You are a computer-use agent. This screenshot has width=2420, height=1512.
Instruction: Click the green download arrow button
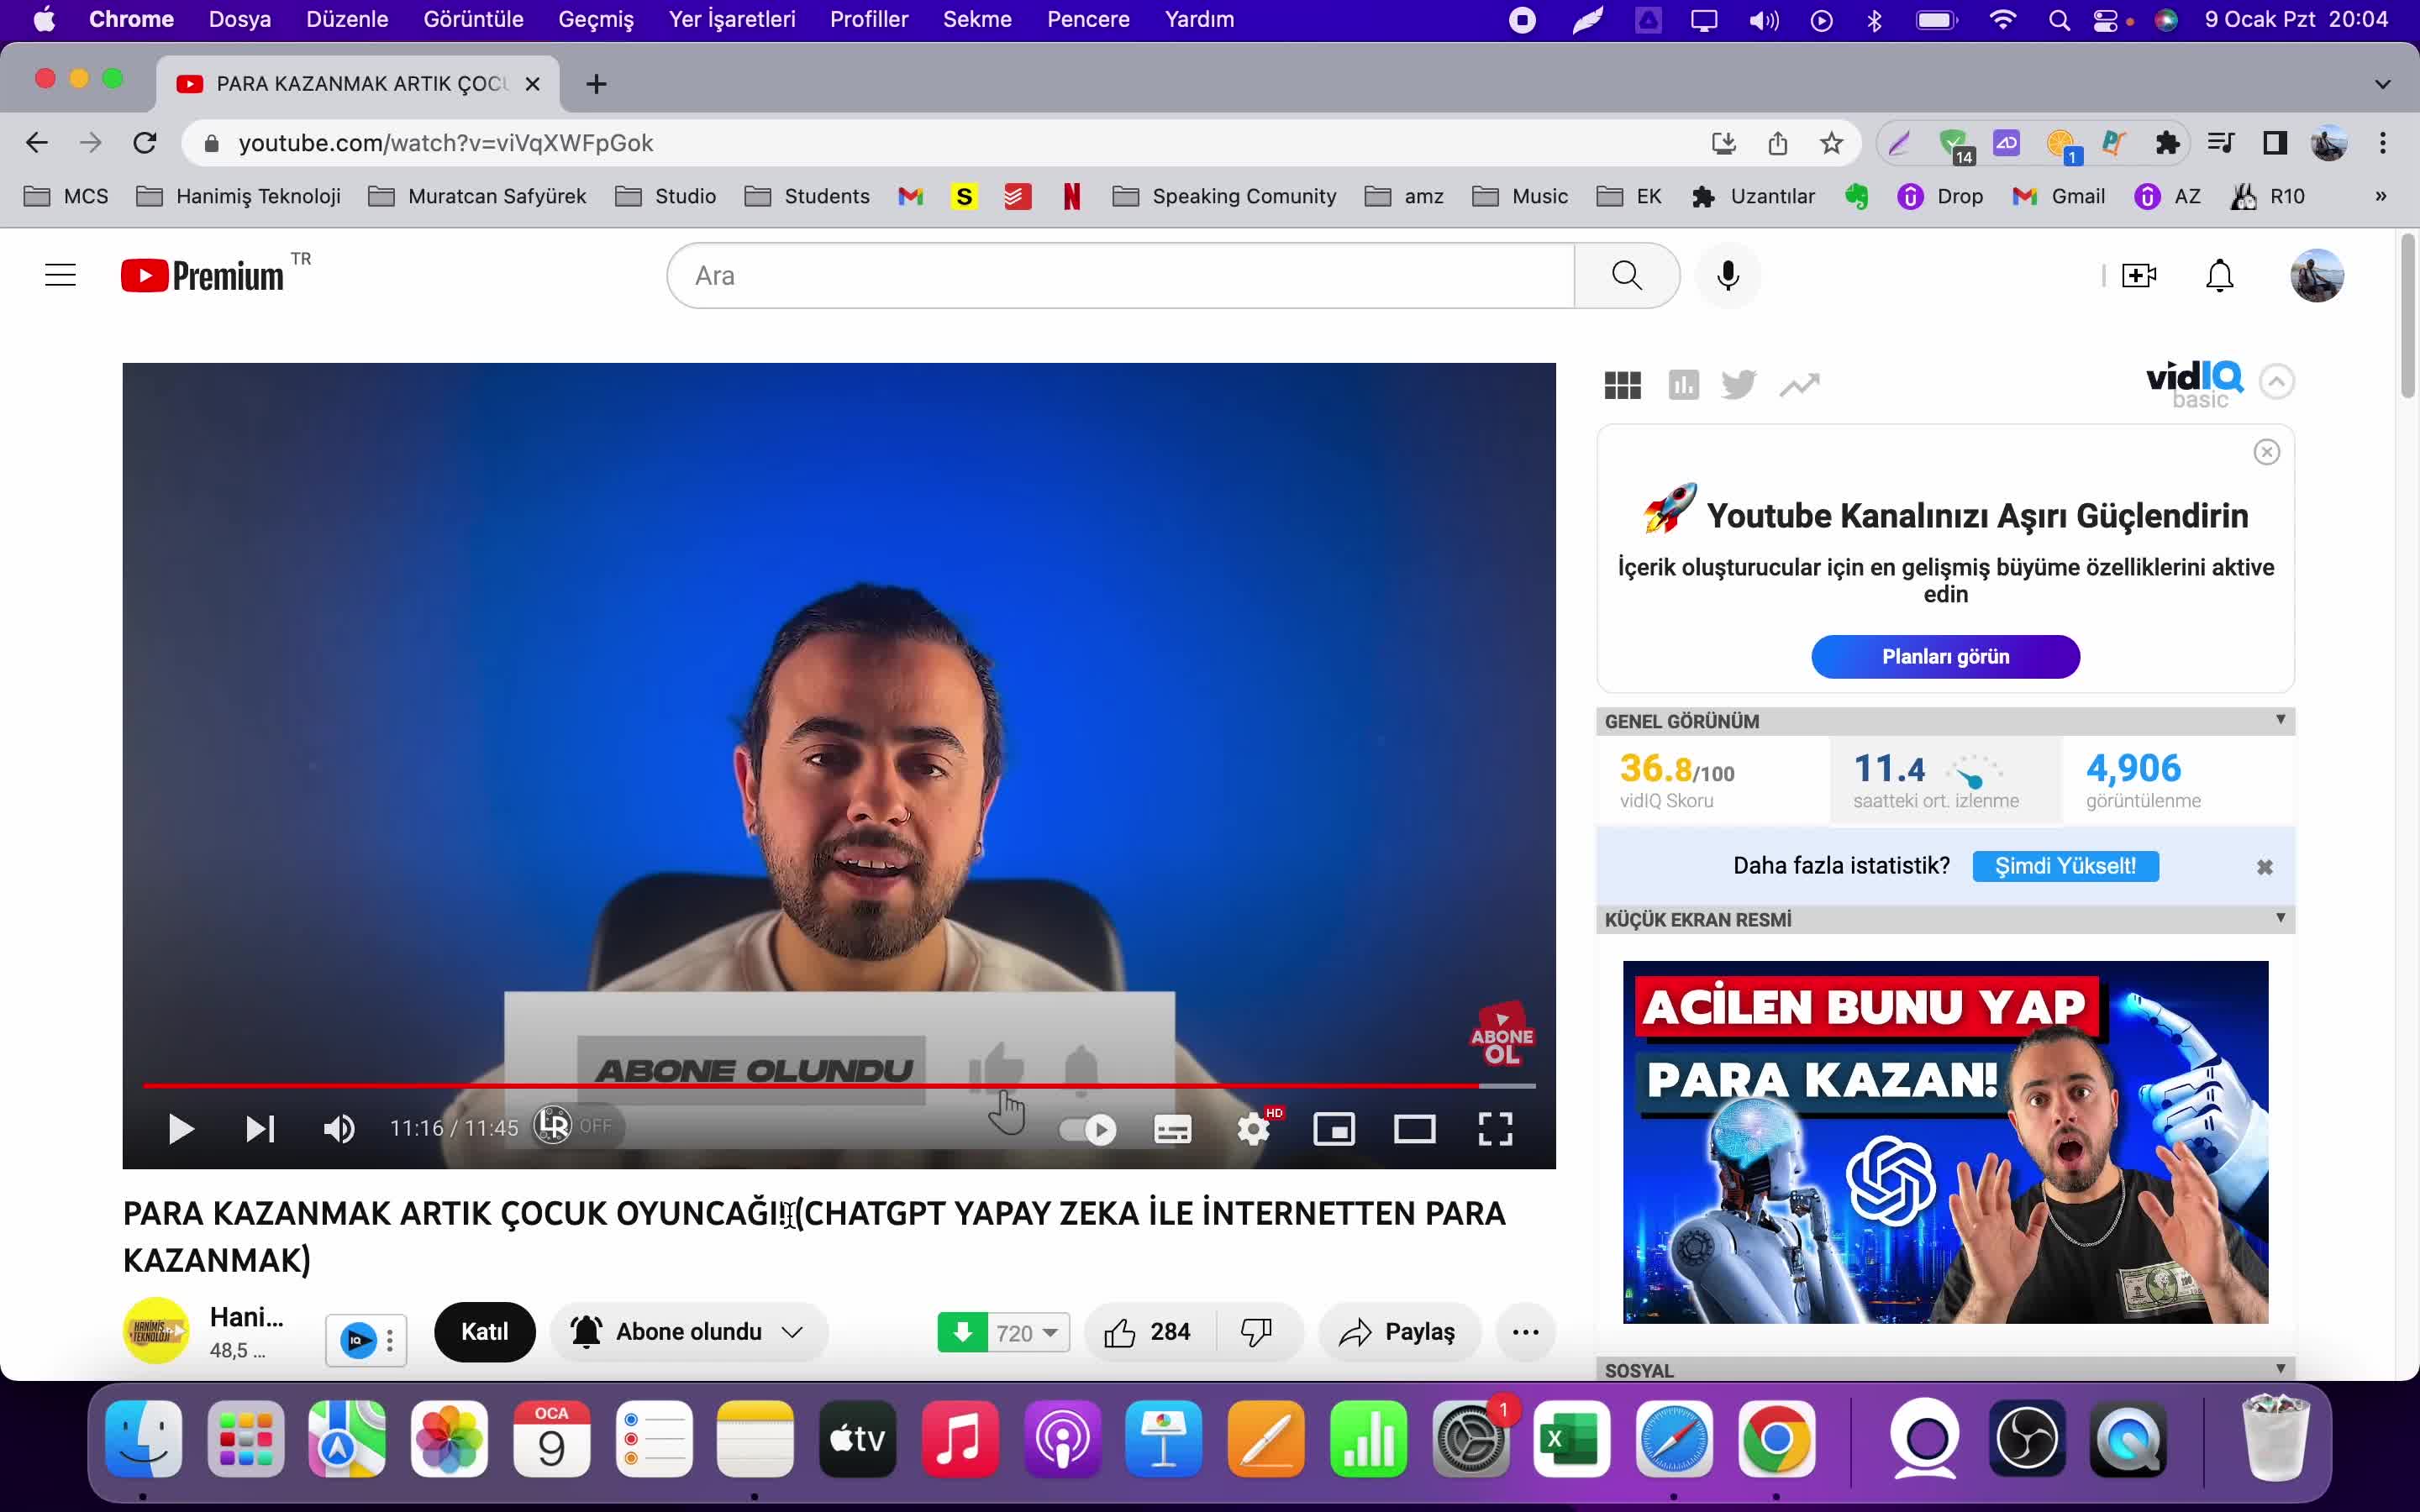tap(962, 1332)
